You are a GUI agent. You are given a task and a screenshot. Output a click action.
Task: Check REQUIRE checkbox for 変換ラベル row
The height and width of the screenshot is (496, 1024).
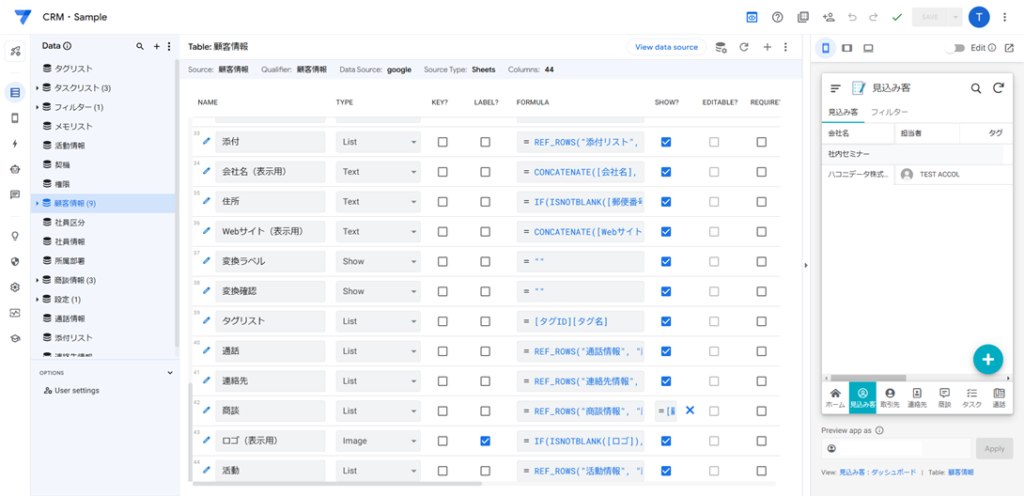[x=761, y=261]
